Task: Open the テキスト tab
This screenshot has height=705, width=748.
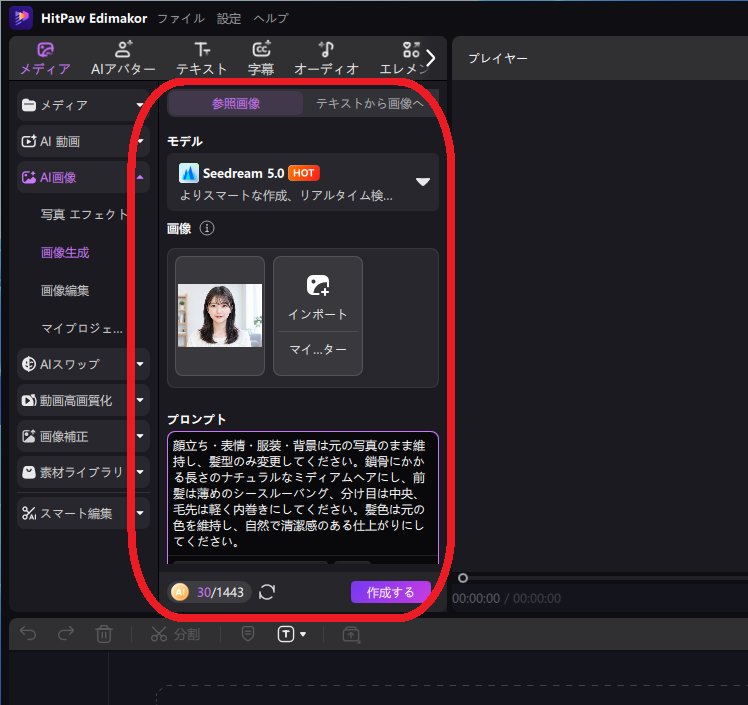Action: 202,59
